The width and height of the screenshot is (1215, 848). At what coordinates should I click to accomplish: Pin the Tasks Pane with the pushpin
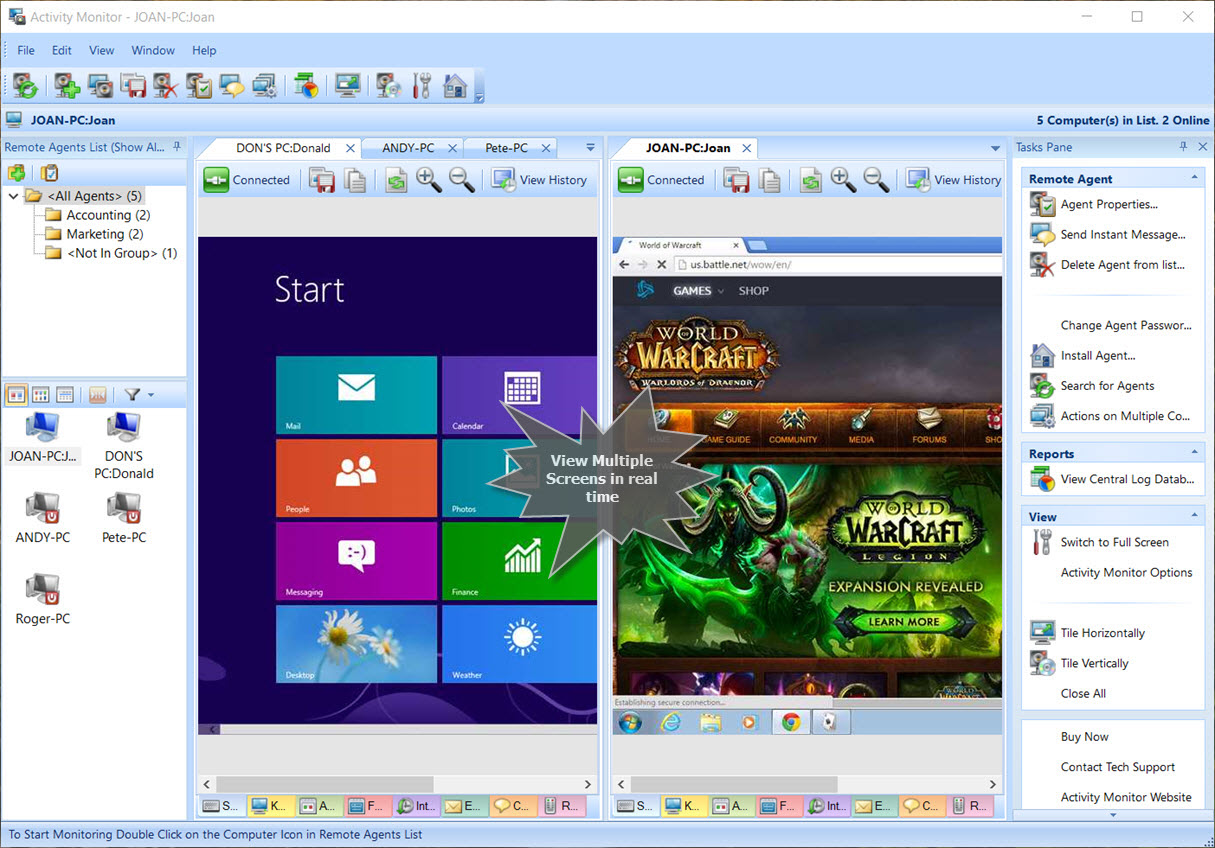pyautogui.click(x=1183, y=147)
